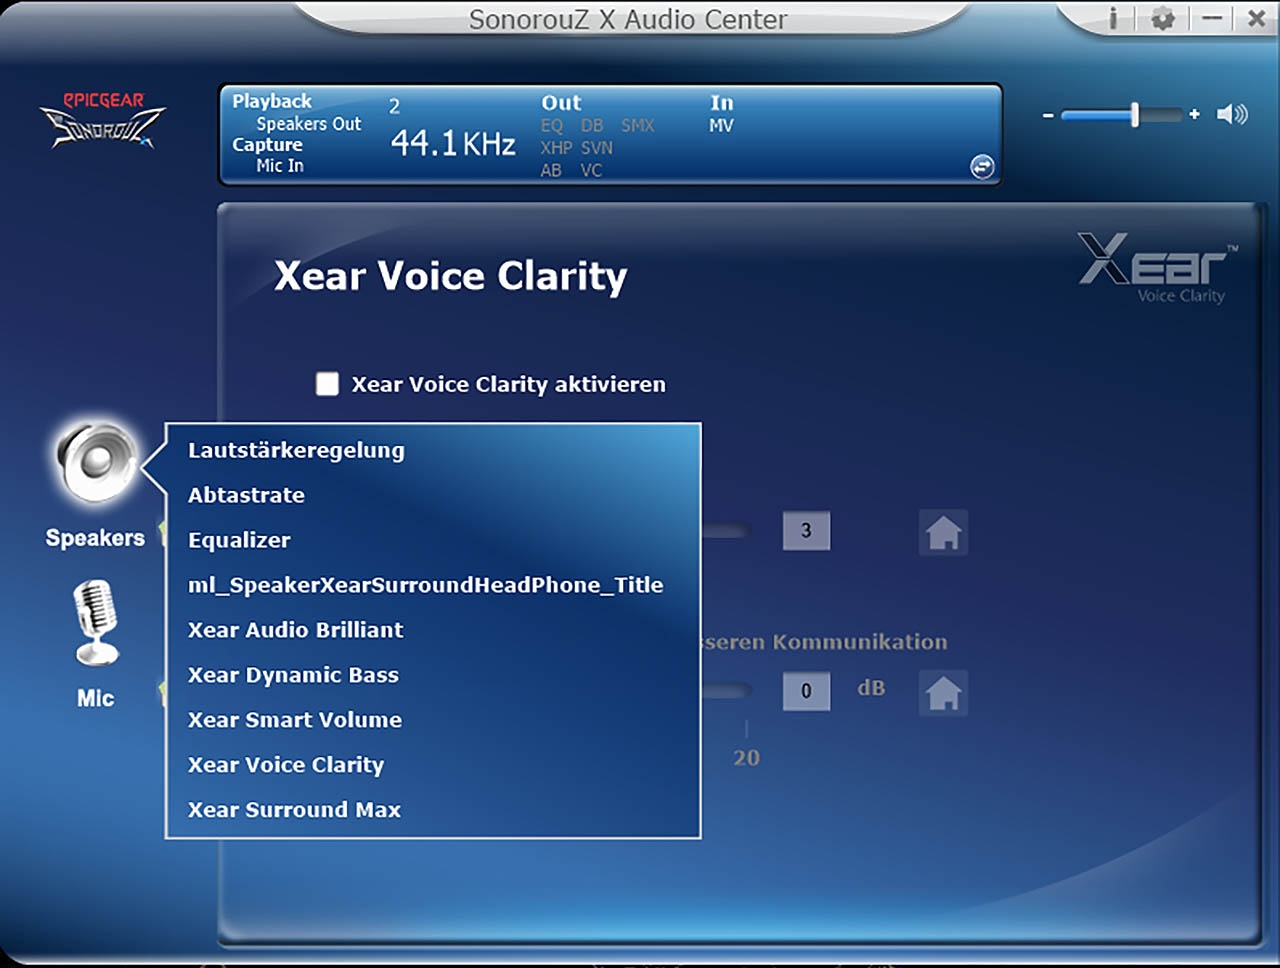Click the XHP indicator under Out
This screenshot has width=1280, height=968.
tap(556, 148)
